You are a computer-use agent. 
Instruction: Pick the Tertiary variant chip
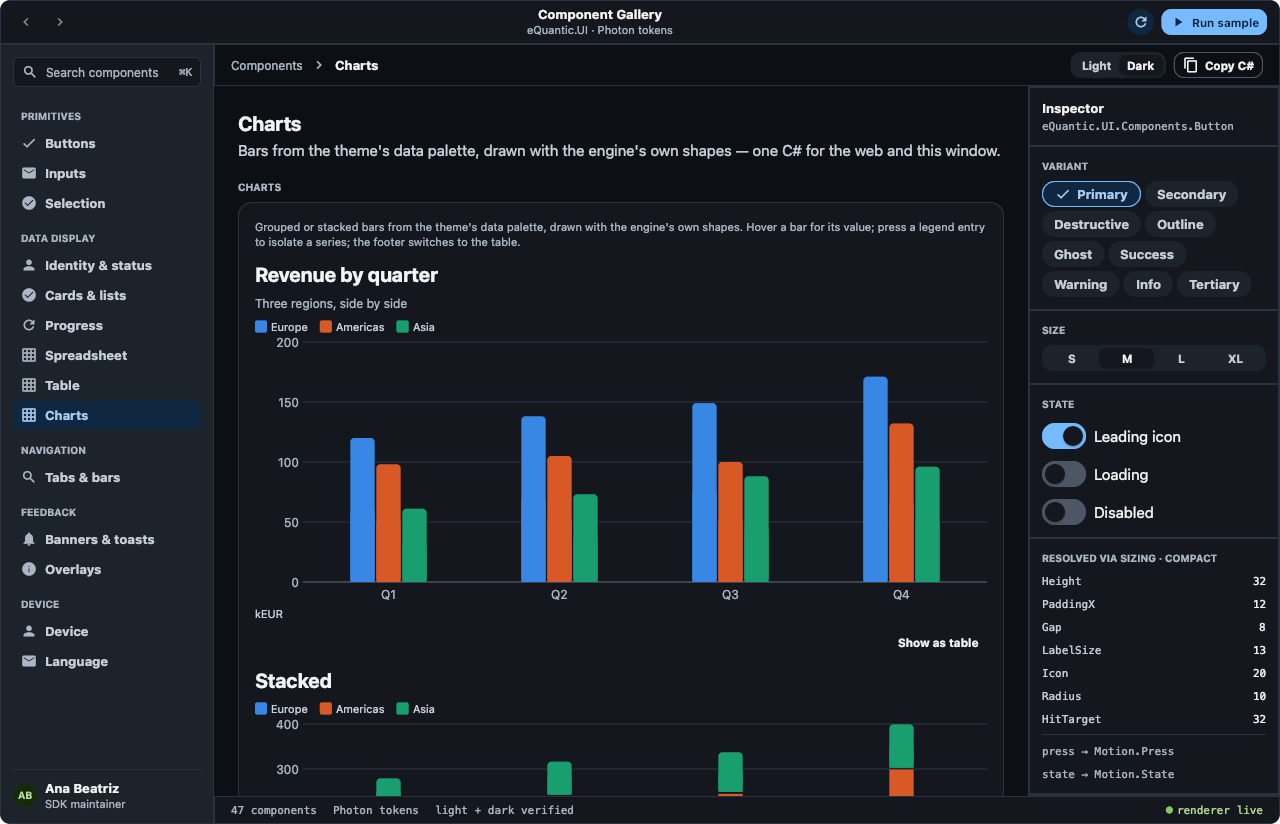[x=1214, y=284]
